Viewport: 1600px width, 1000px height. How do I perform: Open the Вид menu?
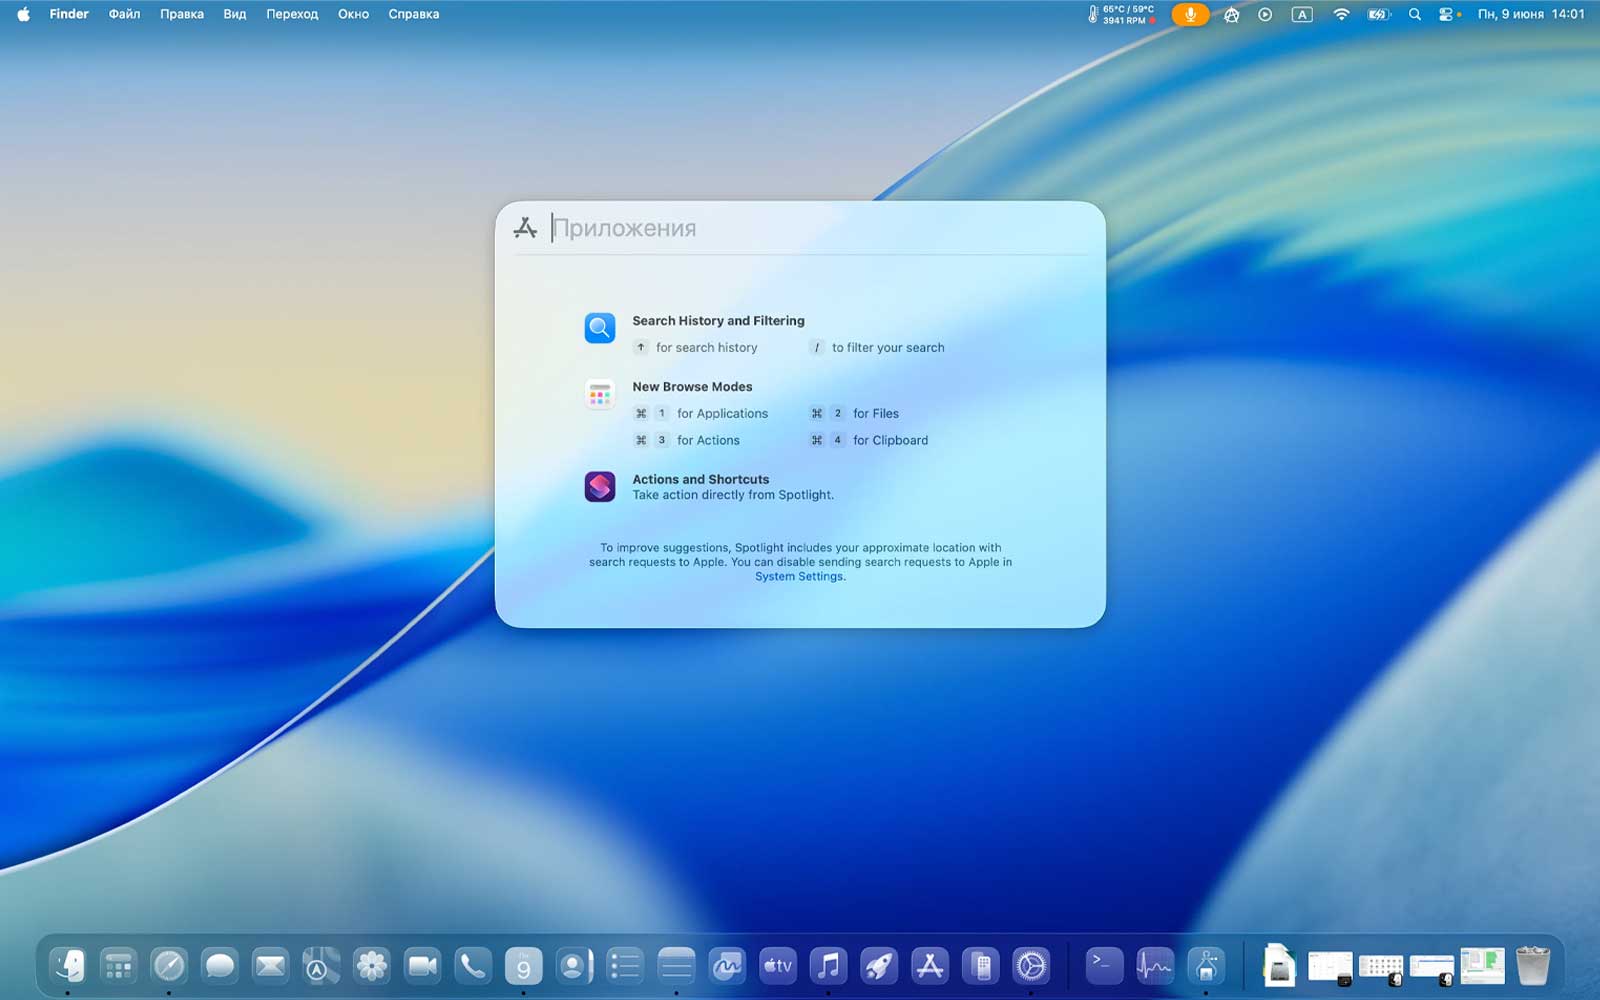tap(235, 14)
